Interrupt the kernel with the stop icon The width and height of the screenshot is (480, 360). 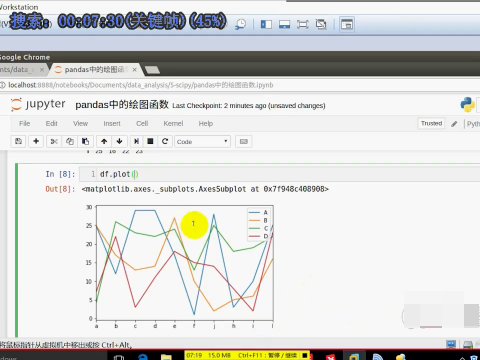point(150,141)
